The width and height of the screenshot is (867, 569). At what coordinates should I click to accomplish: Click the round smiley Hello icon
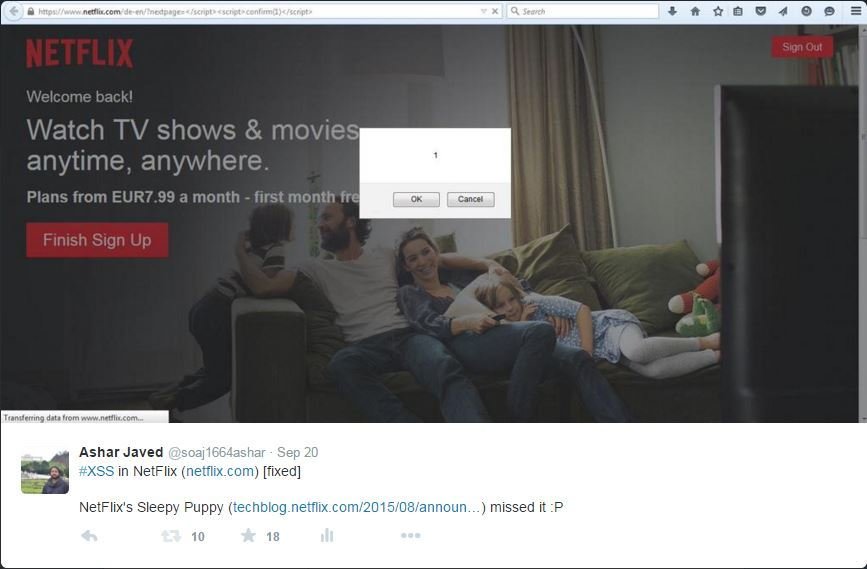806,11
